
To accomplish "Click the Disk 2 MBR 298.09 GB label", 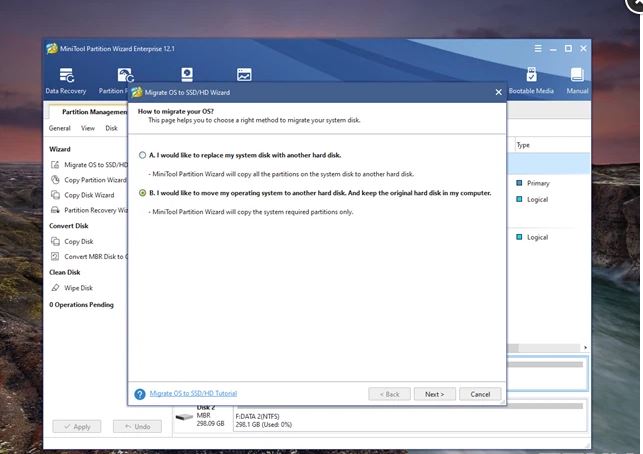I will (x=210, y=415).
